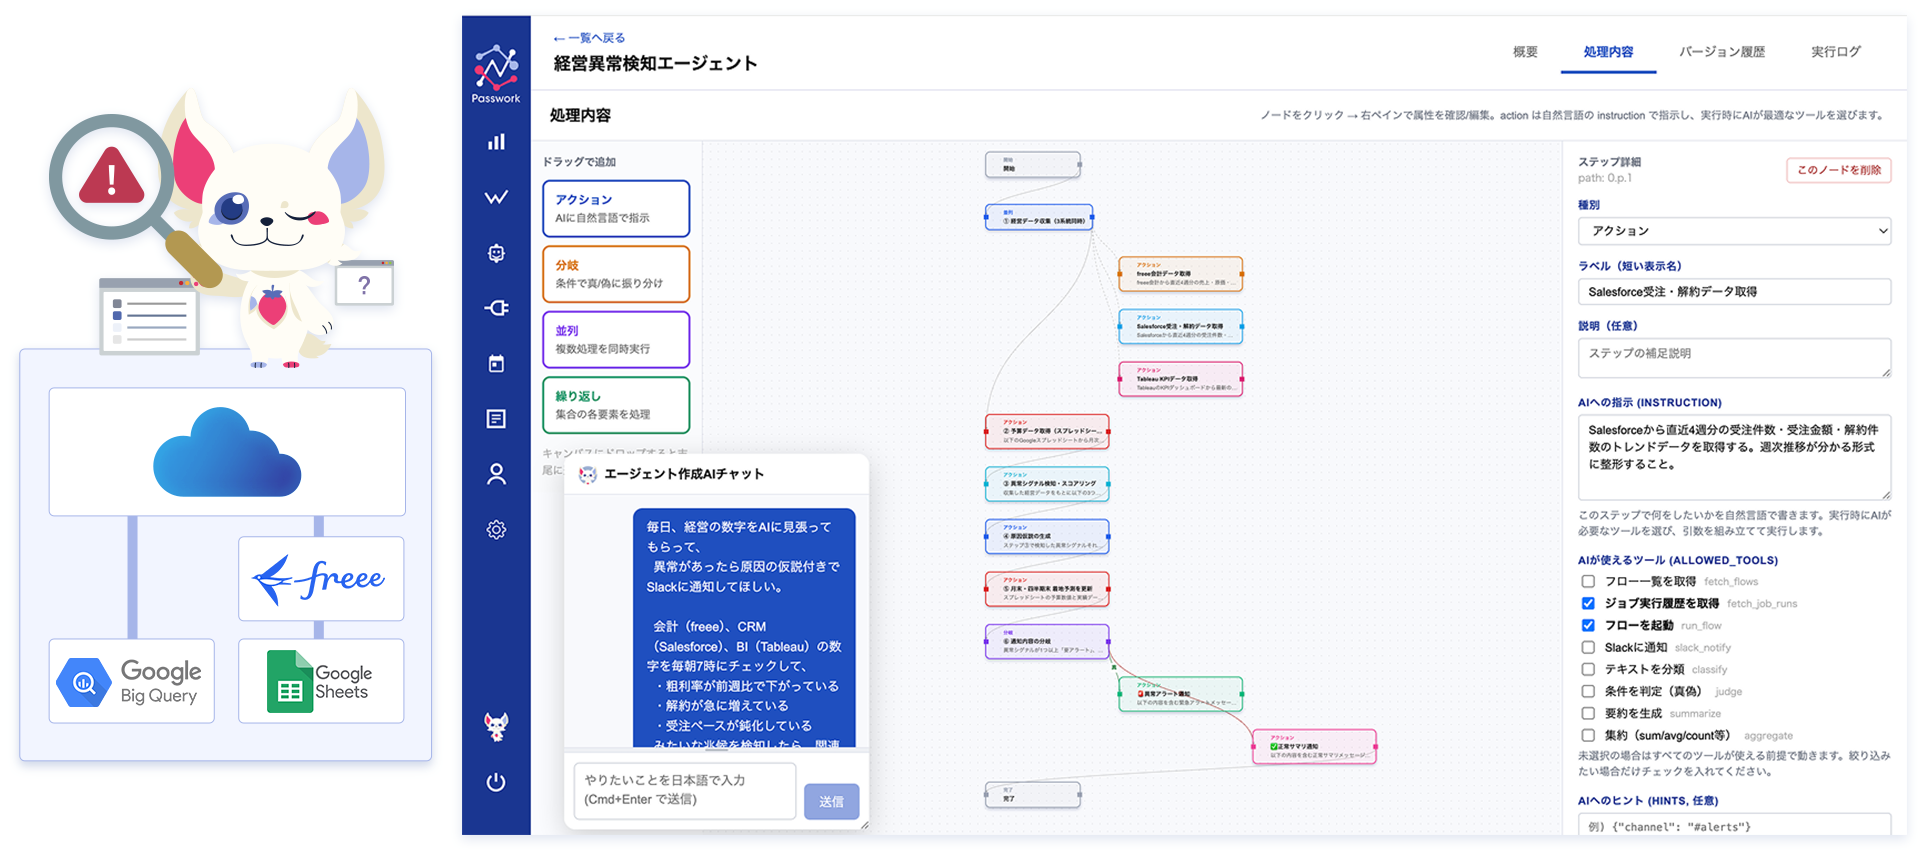Click the ラベル field with Salesforce受注・解約データ取得
The width and height of the screenshot is (1920, 863).
click(x=1734, y=292)
